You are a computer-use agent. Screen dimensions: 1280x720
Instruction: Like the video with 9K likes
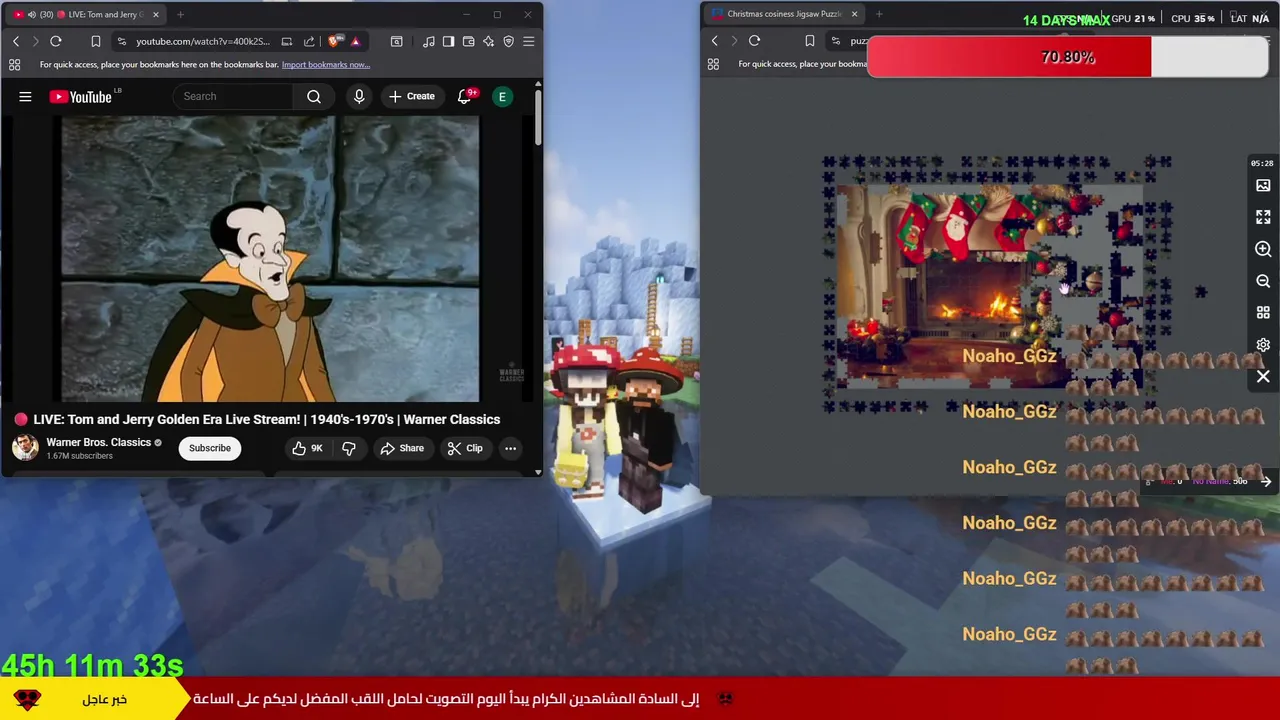(308, 448)
